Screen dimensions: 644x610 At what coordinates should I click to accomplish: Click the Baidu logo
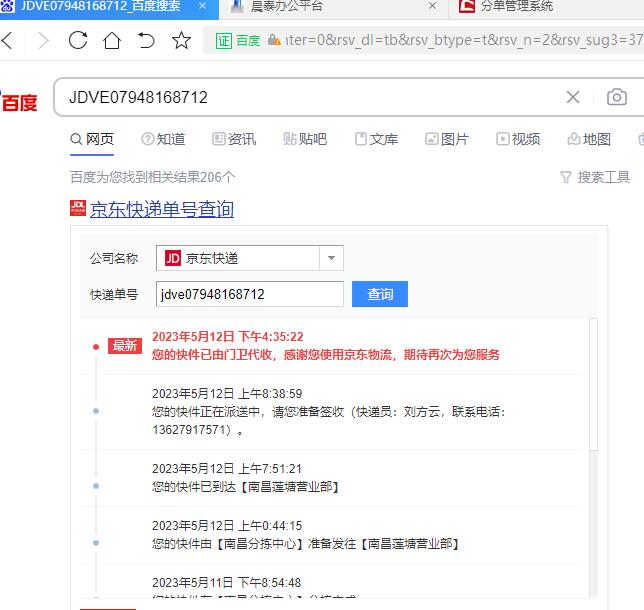click(x=18, y=102)
